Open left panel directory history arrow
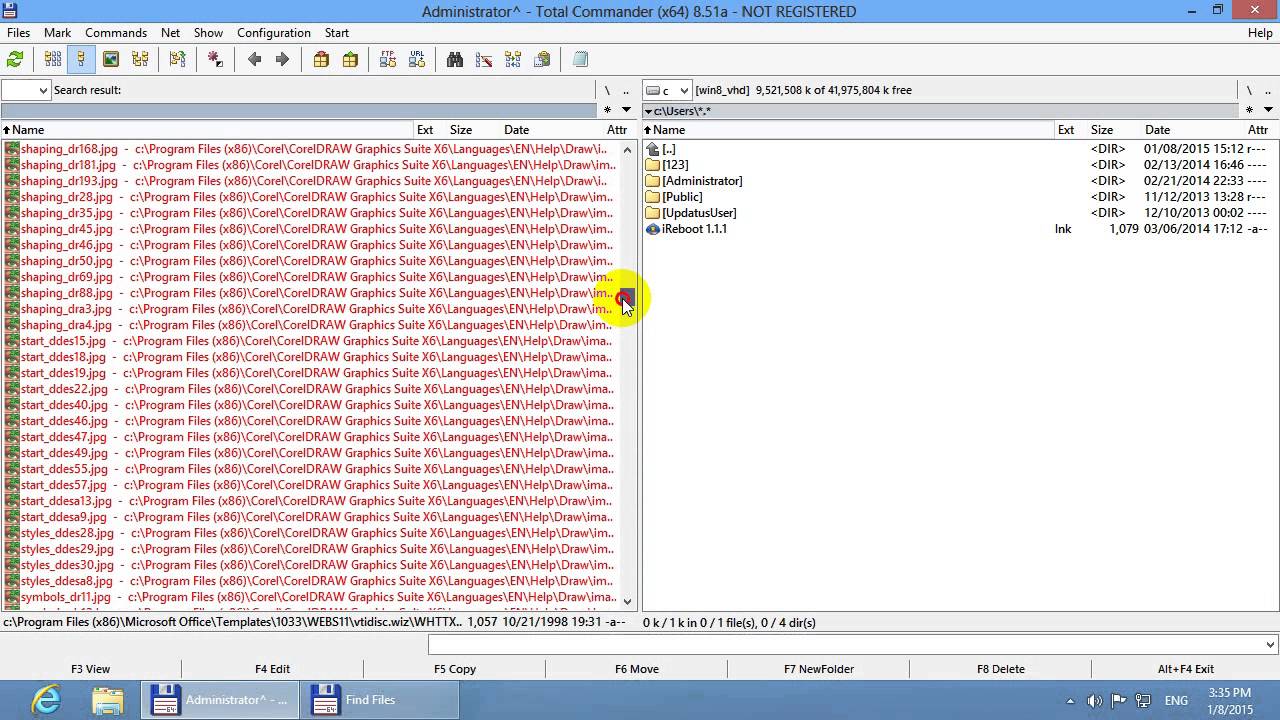 click(626, 110)
